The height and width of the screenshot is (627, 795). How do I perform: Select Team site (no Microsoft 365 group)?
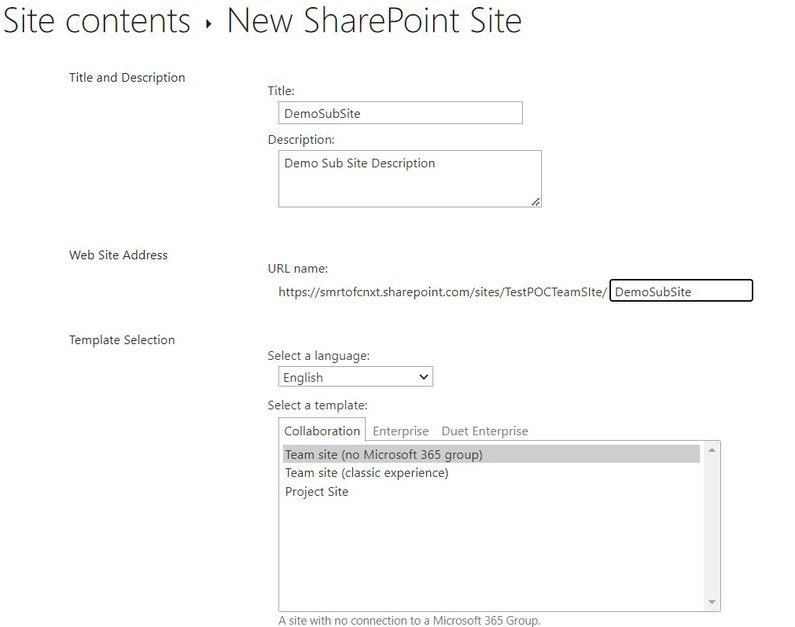(x=384, y=454)
